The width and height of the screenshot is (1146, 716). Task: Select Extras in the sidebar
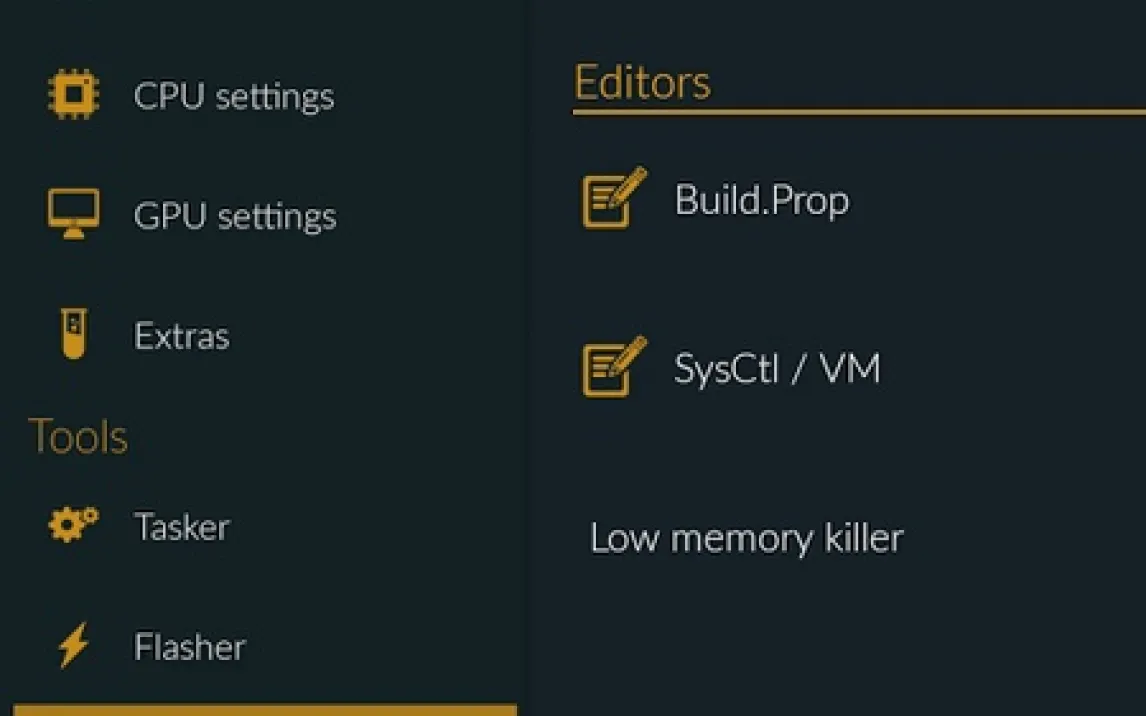pyautogui.click(x=182, y=336)
